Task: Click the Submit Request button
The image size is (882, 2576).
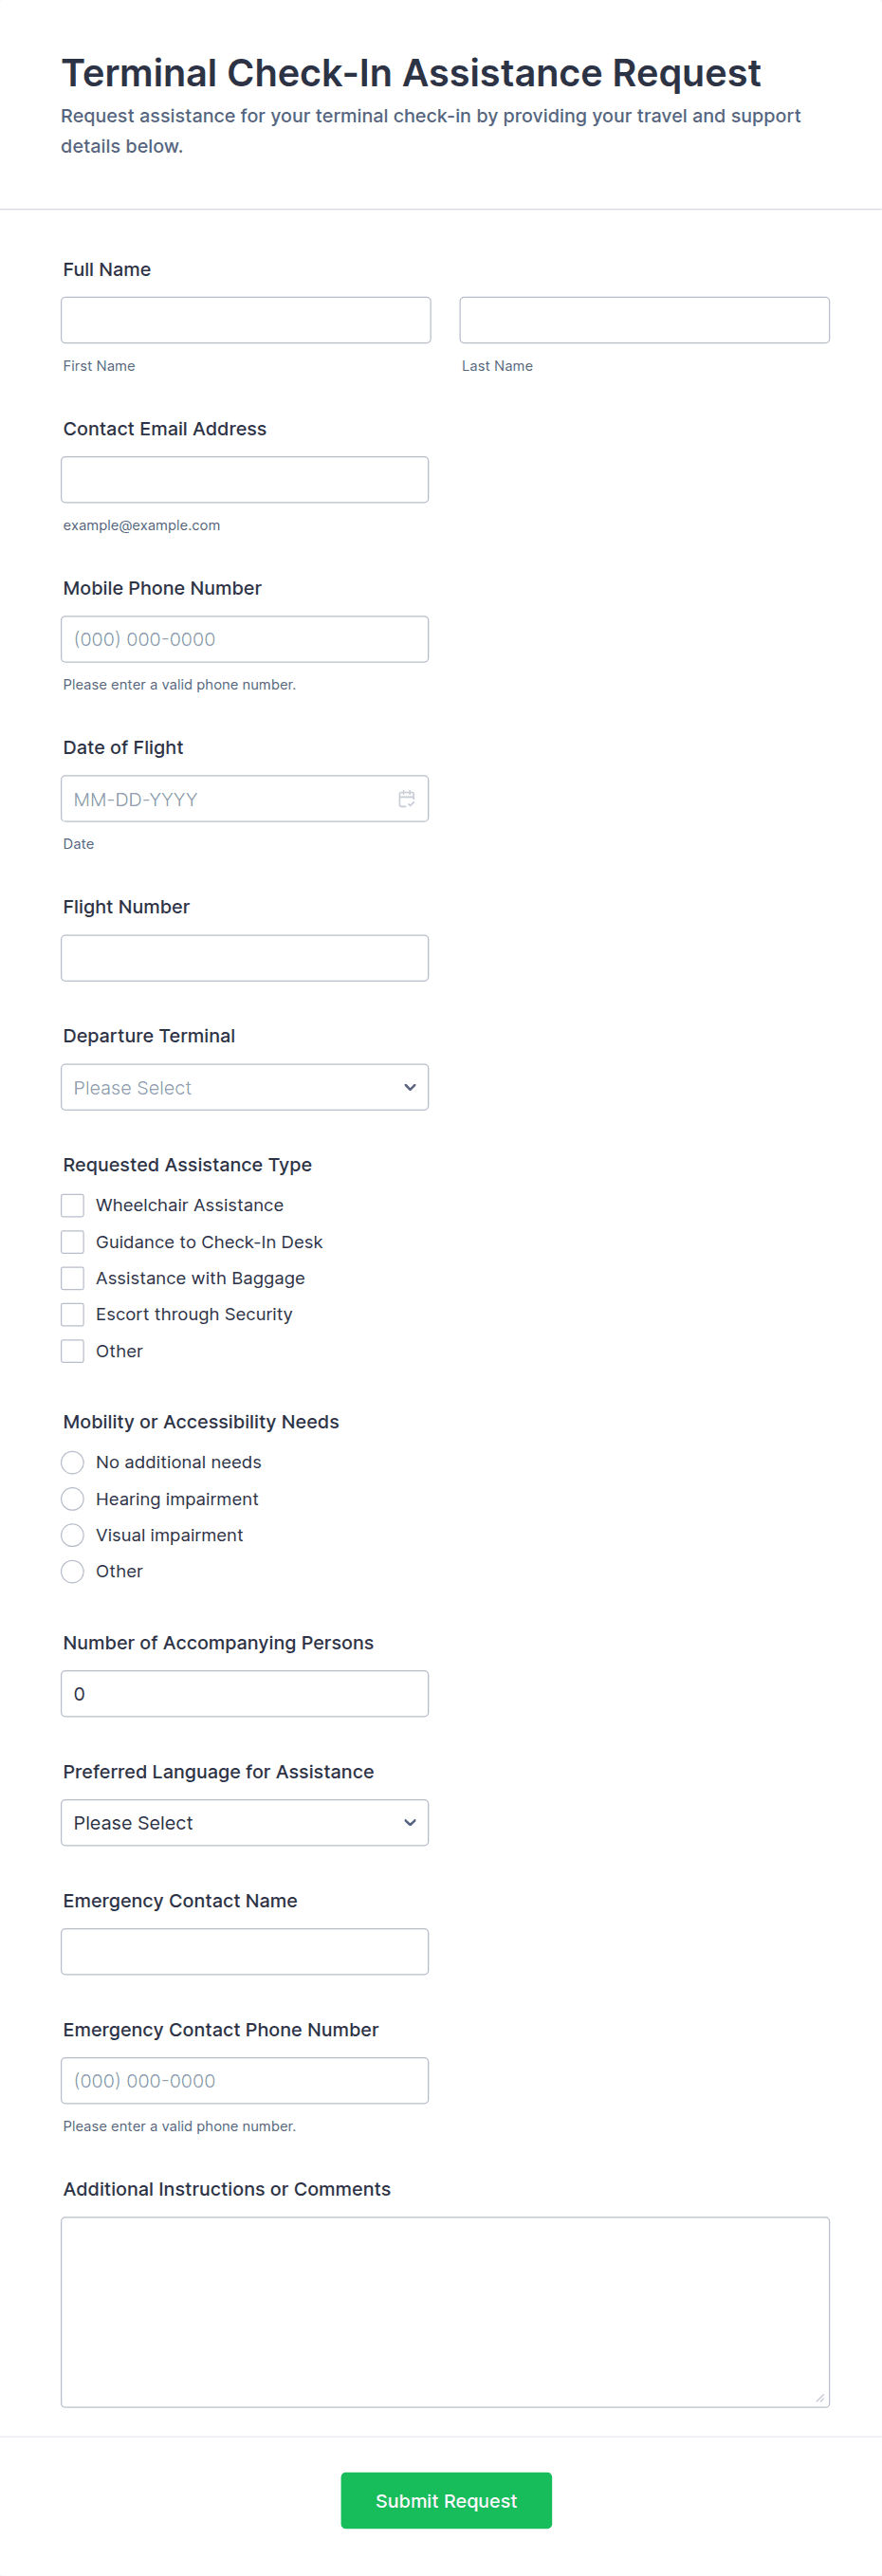Action: coord(446,2500)
